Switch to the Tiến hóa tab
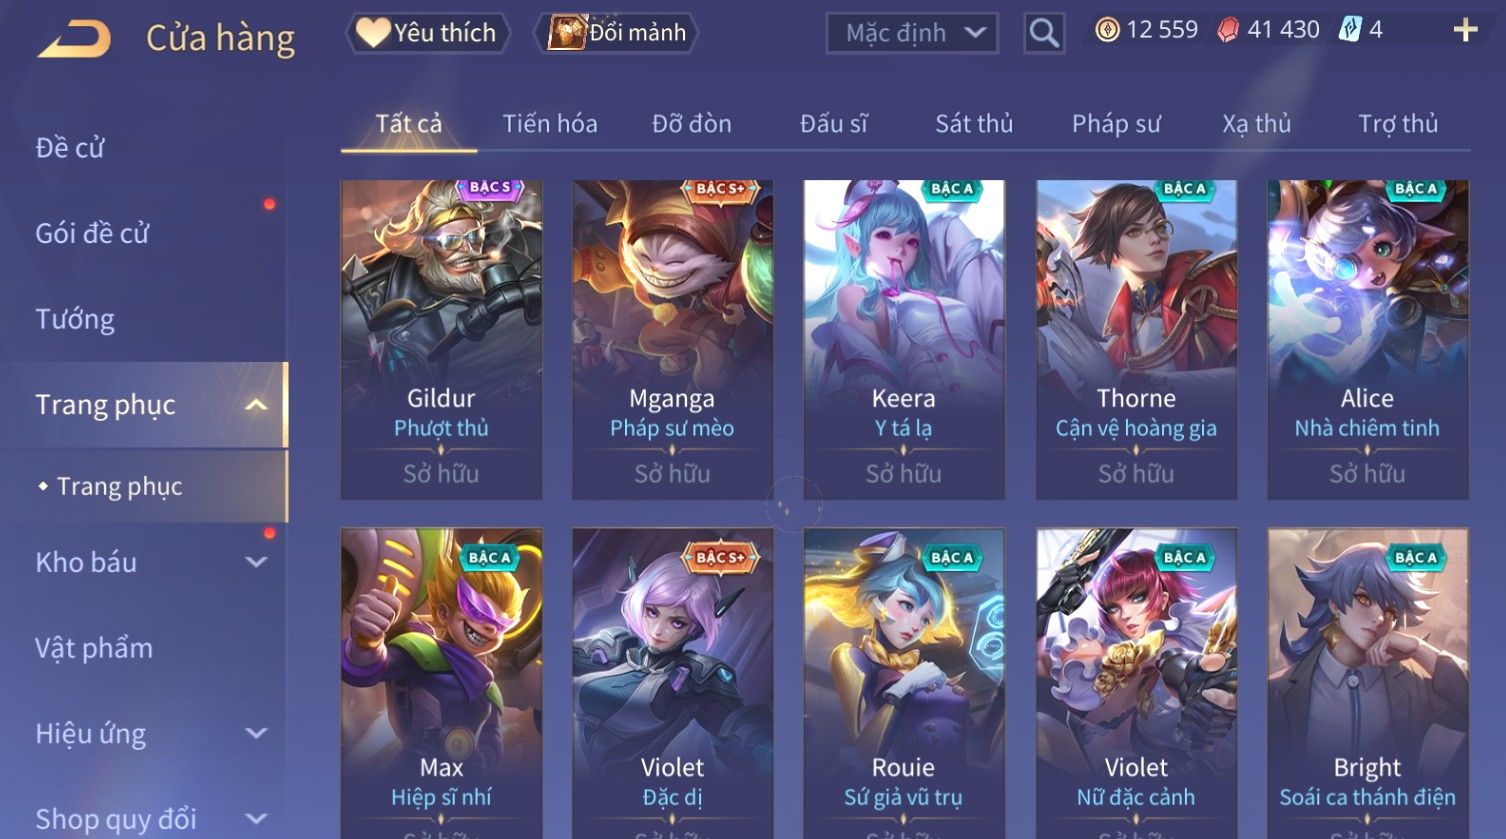Image resolution: width=1506 pixels, height=839 pixels. click(550, 124)
